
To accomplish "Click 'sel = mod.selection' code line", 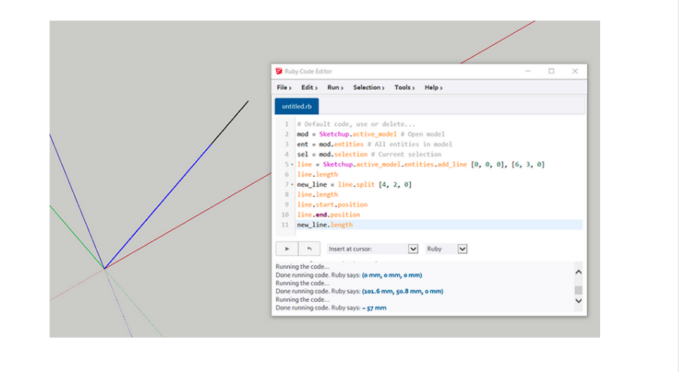I will click(369, 155).
